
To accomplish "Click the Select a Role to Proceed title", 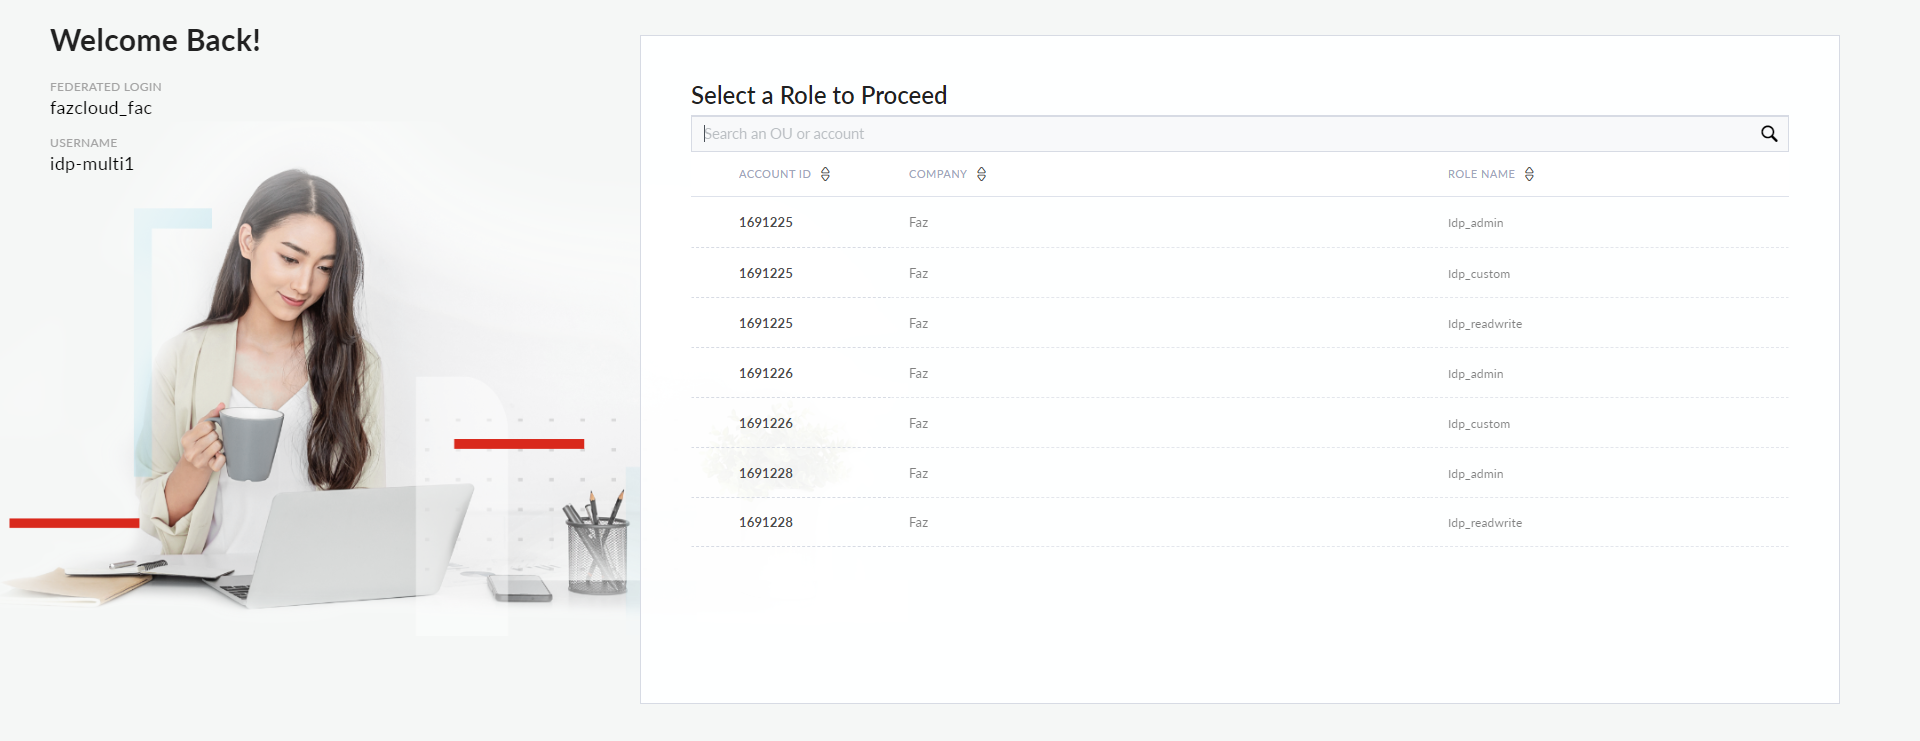I will point(818,95).
